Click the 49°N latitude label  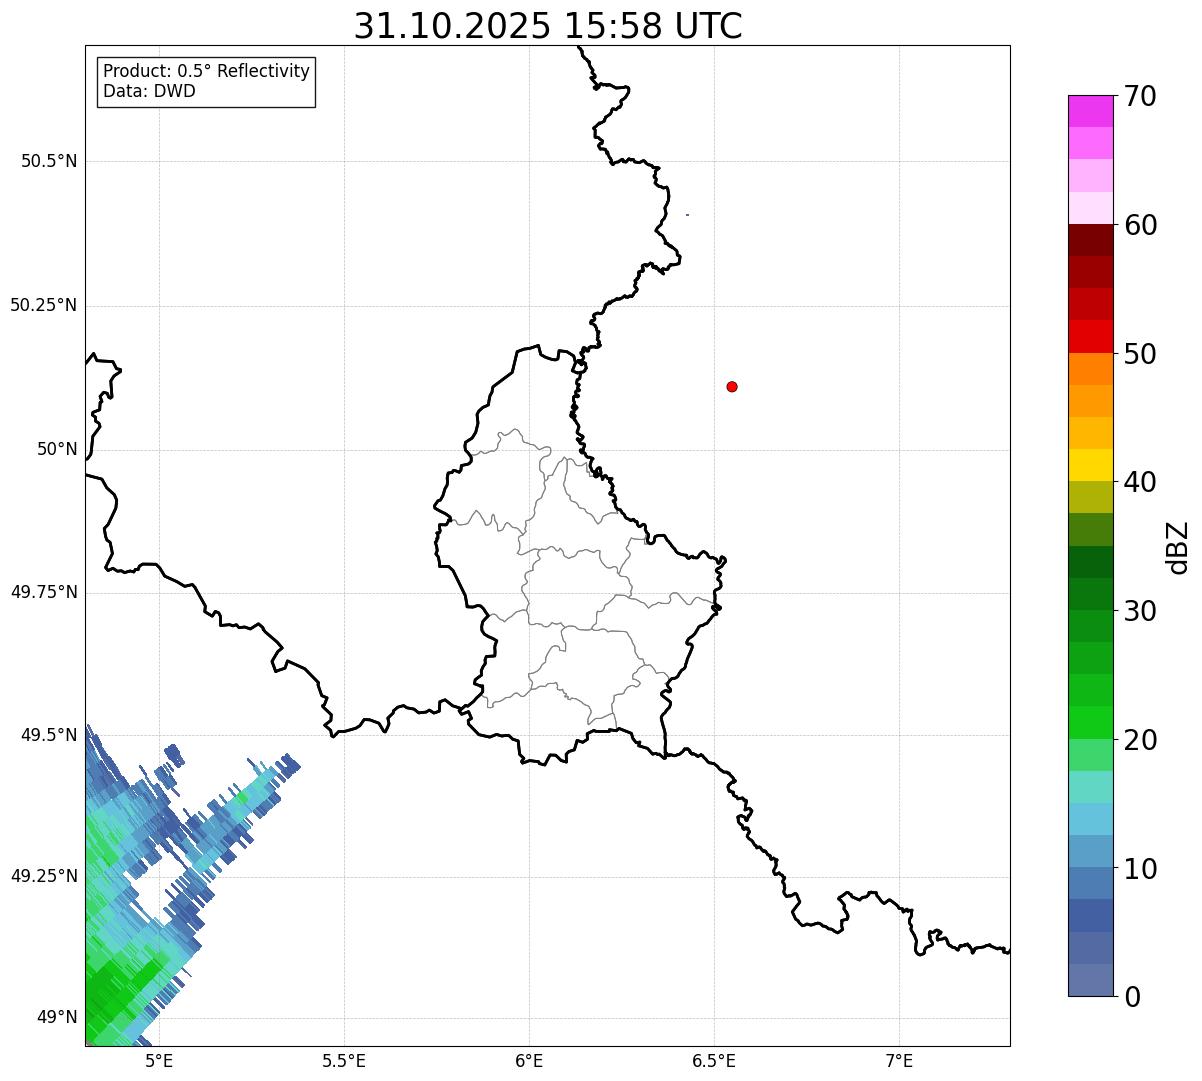tap(57, 1018)
